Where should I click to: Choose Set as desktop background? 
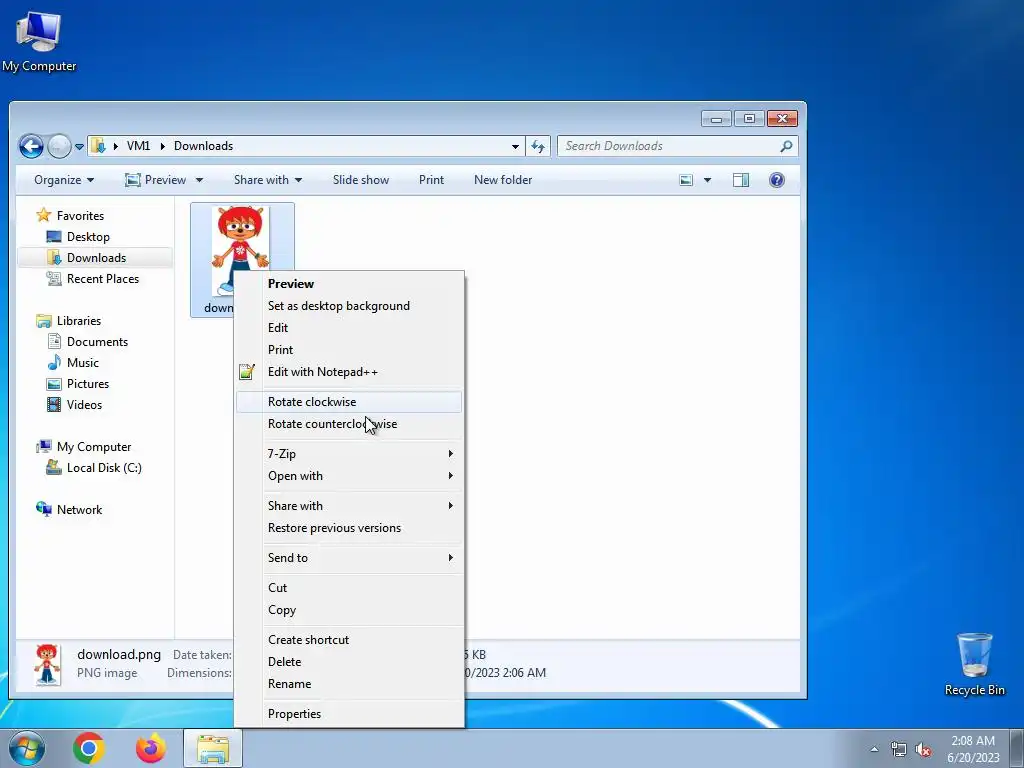349,306
